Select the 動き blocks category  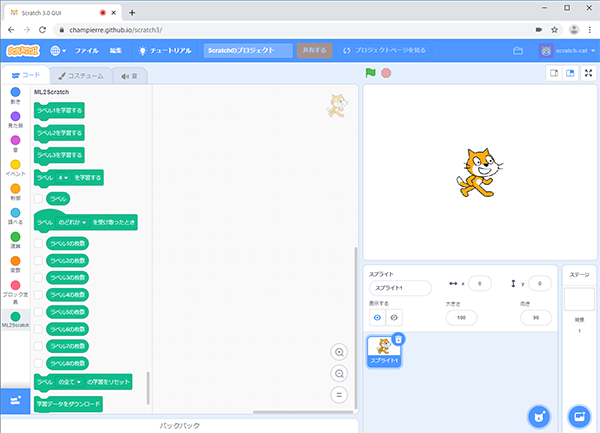tap(15, 96)
